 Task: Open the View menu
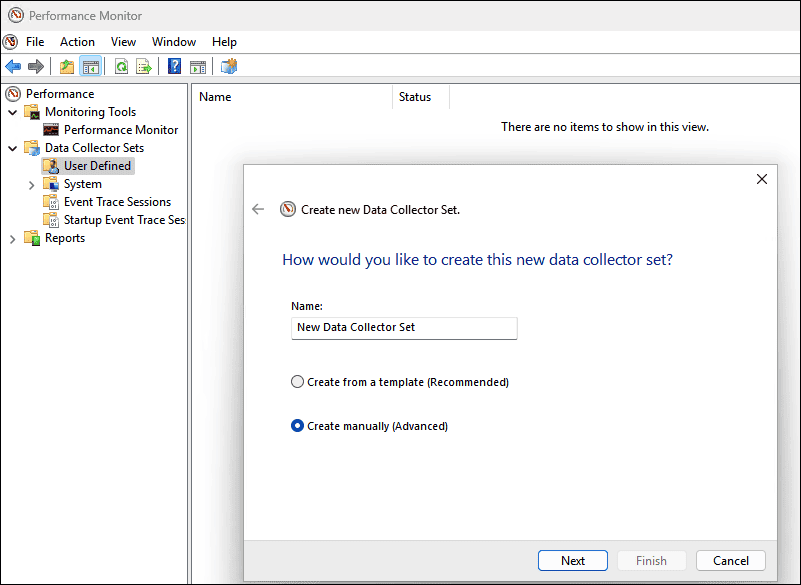click(x=123, y=41)
